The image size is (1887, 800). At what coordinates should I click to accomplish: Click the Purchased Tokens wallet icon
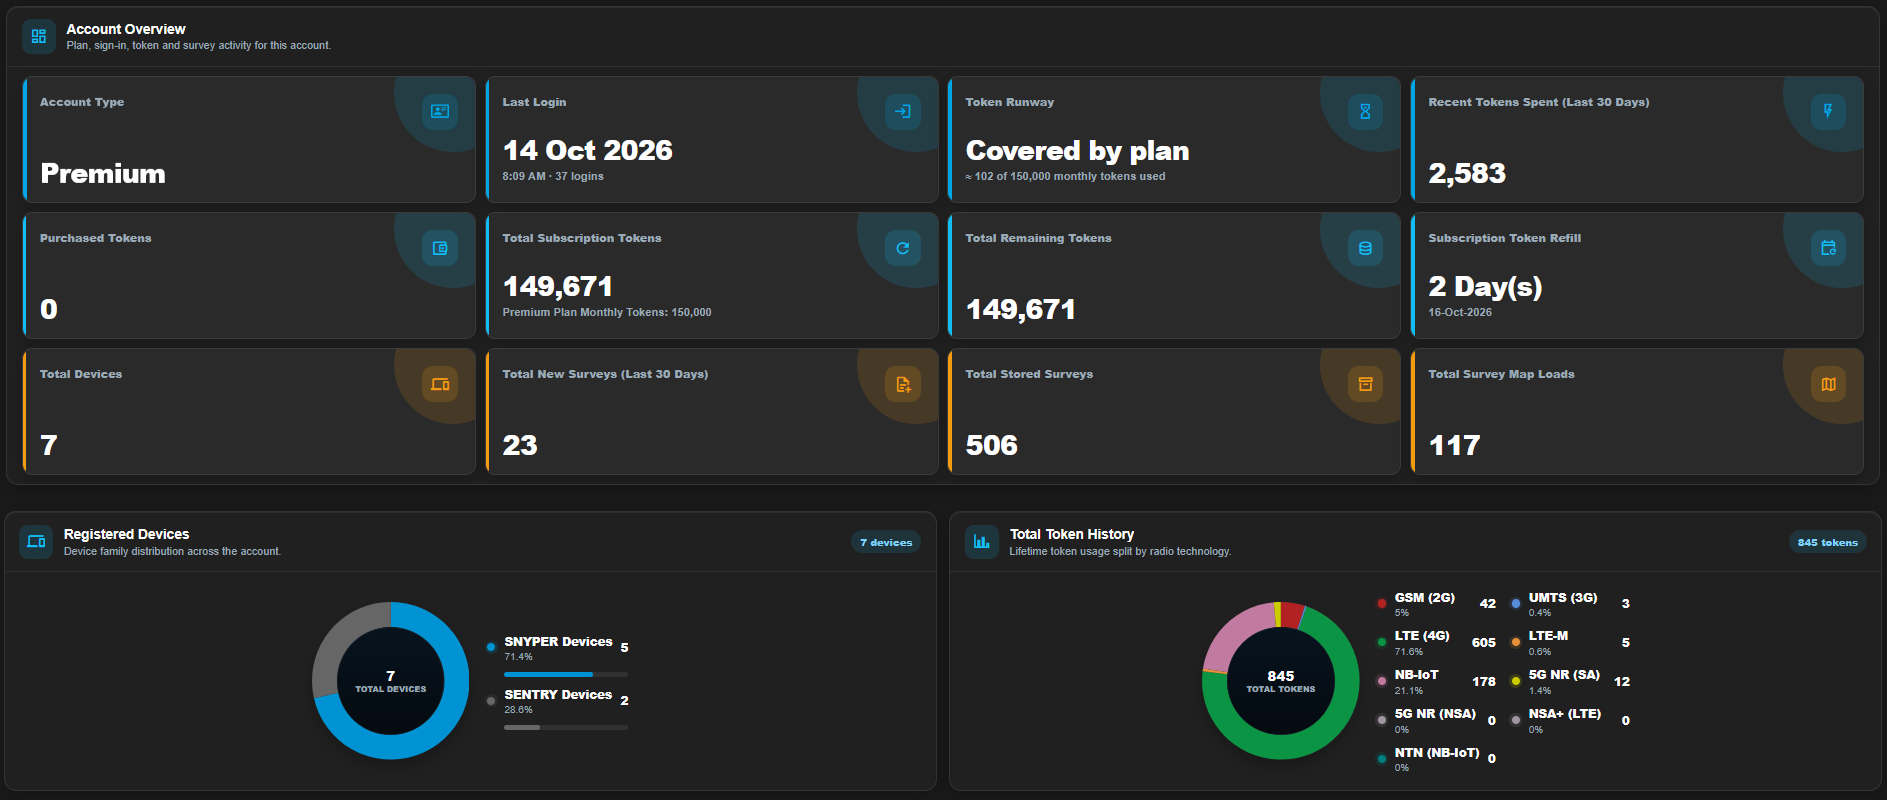440,248
